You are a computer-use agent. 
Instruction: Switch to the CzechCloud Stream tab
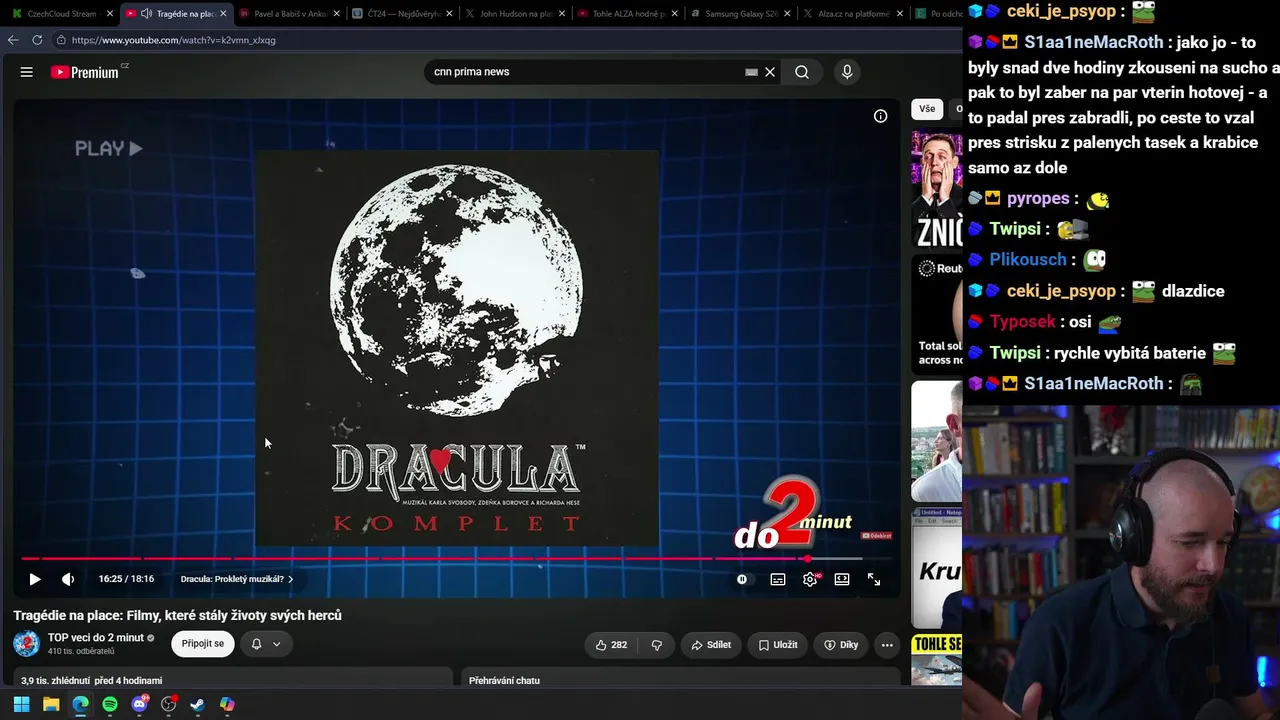61,14
